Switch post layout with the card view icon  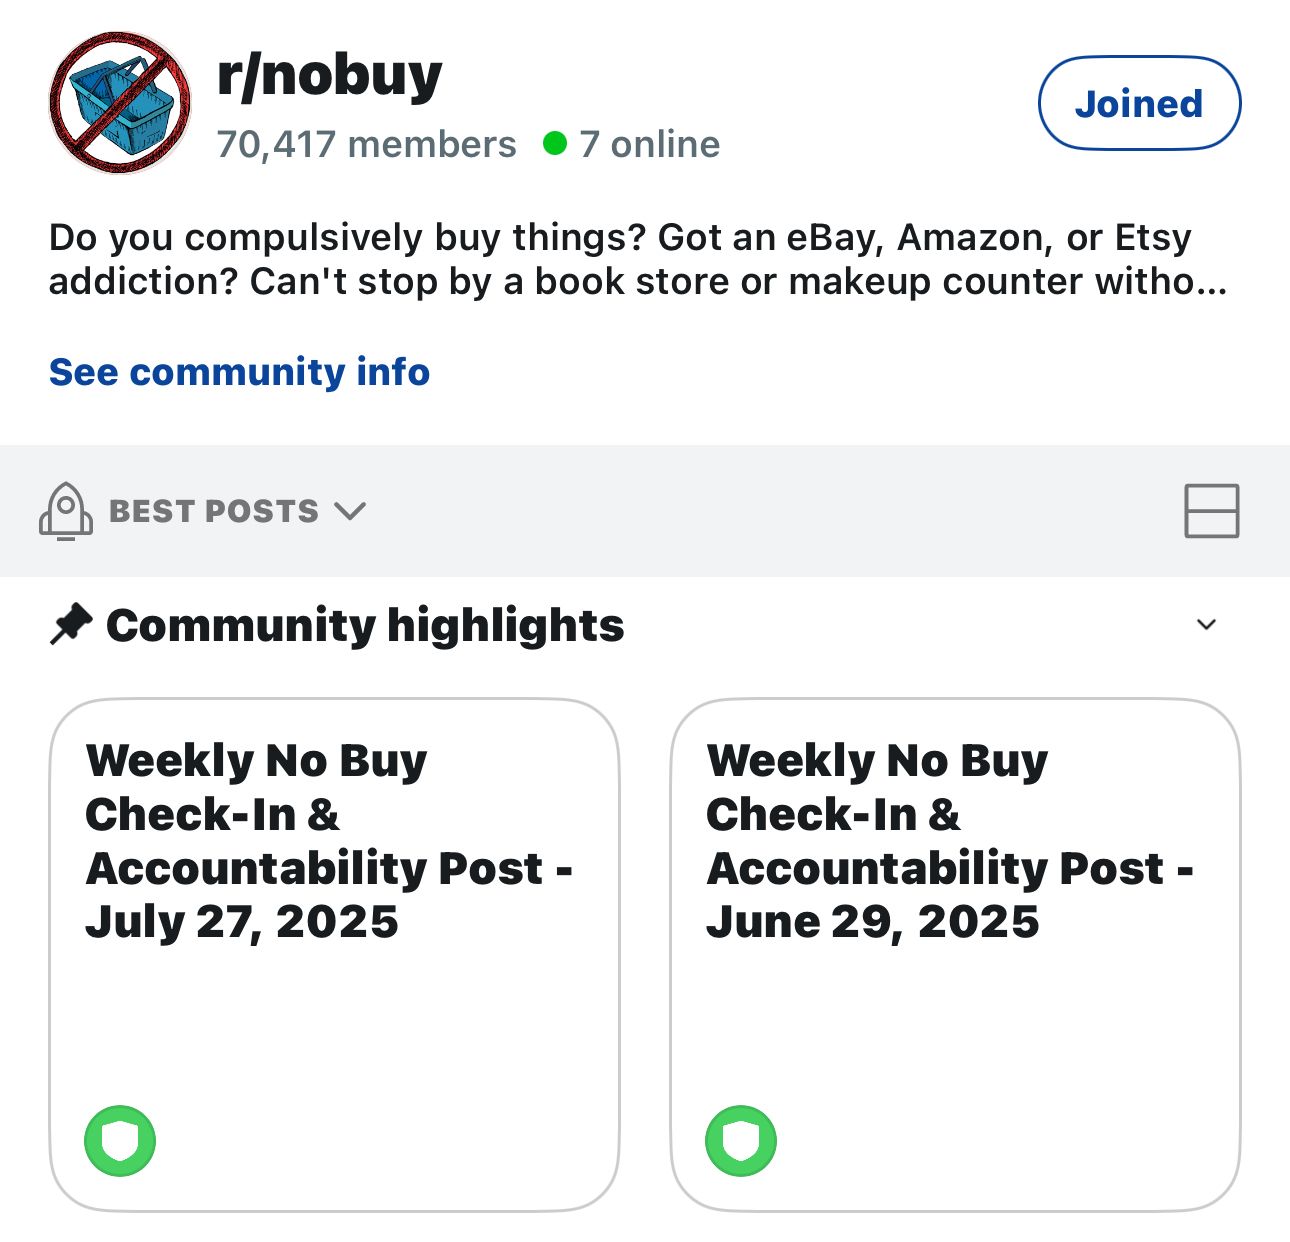(1212, 511)
